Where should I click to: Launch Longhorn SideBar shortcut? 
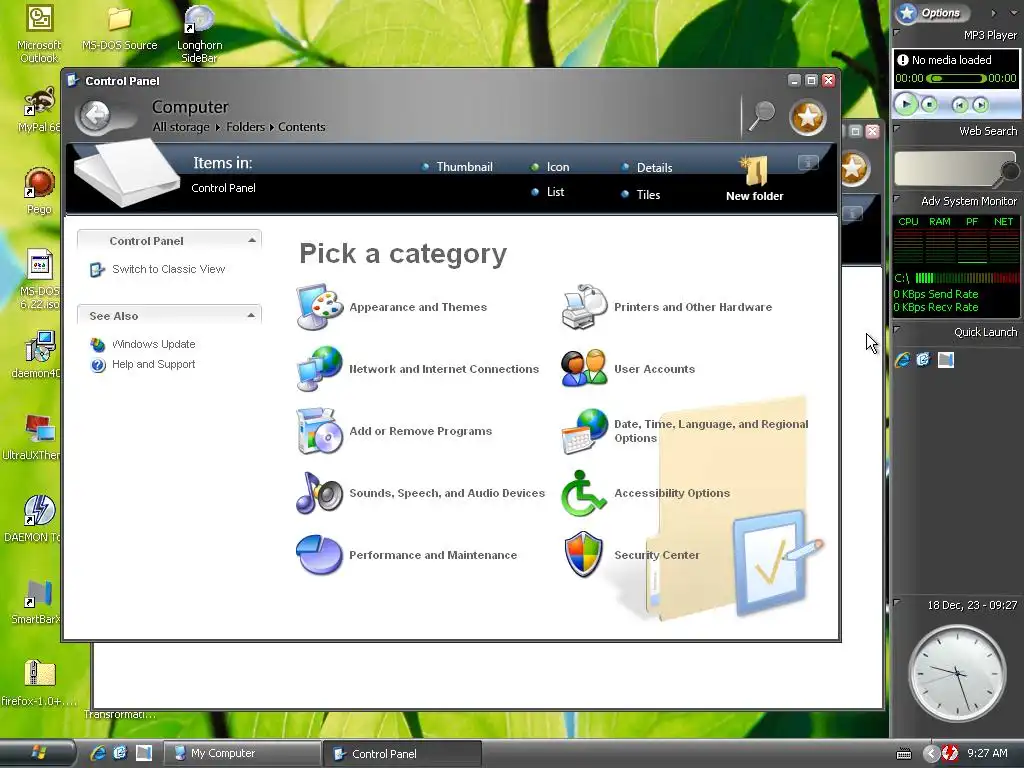tap(199, 33)
